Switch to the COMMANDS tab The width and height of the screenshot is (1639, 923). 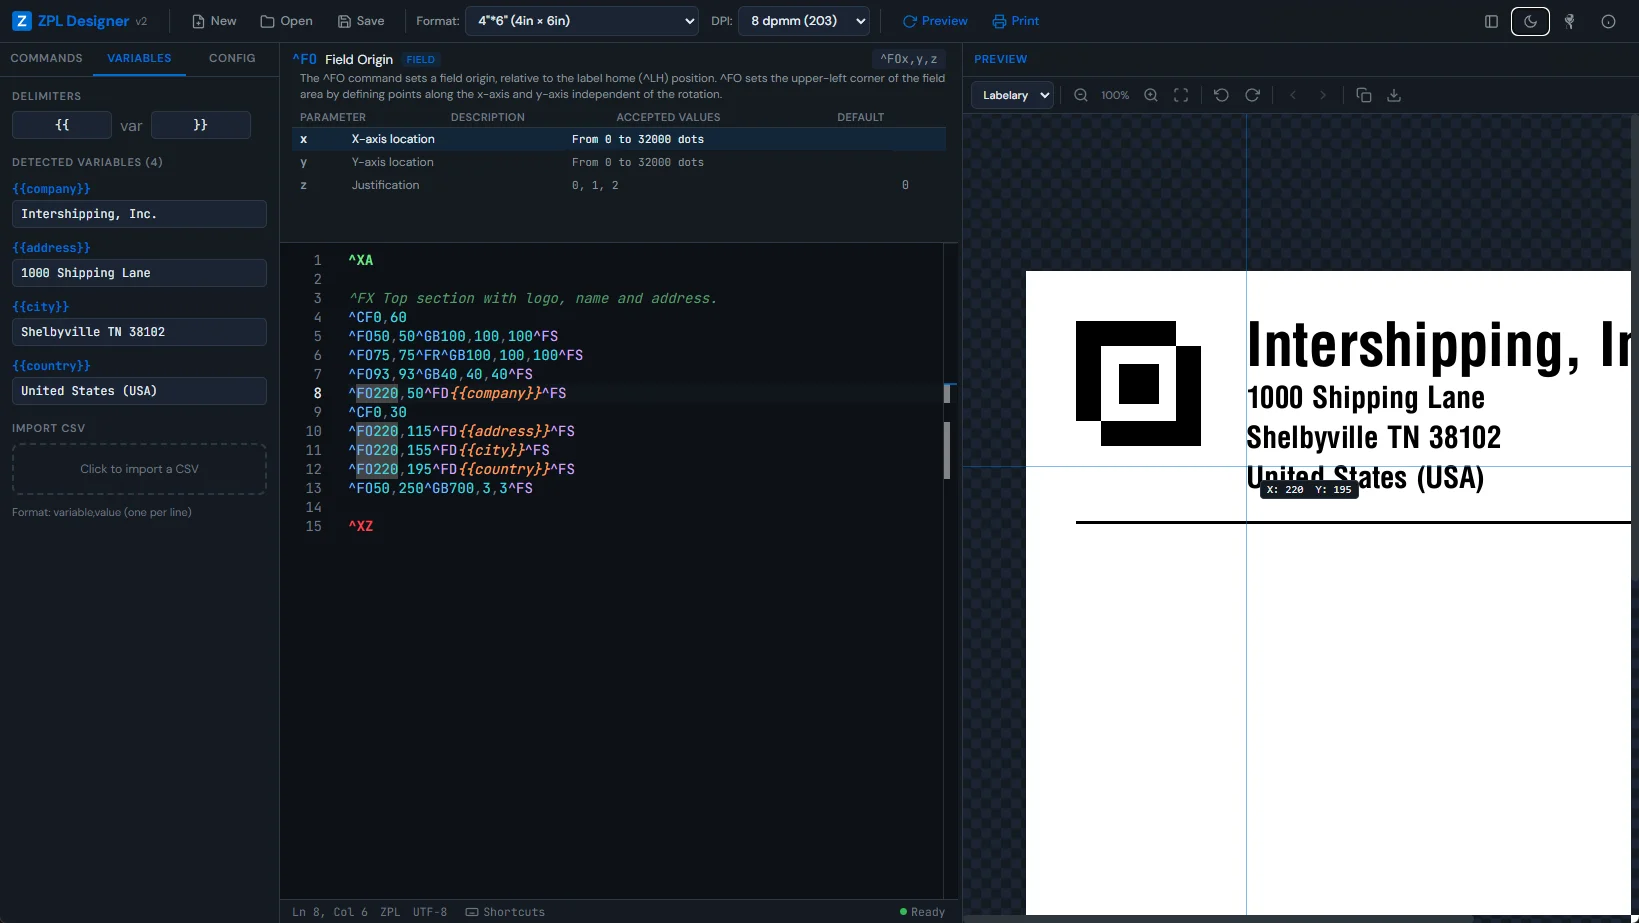click(46, 58)
